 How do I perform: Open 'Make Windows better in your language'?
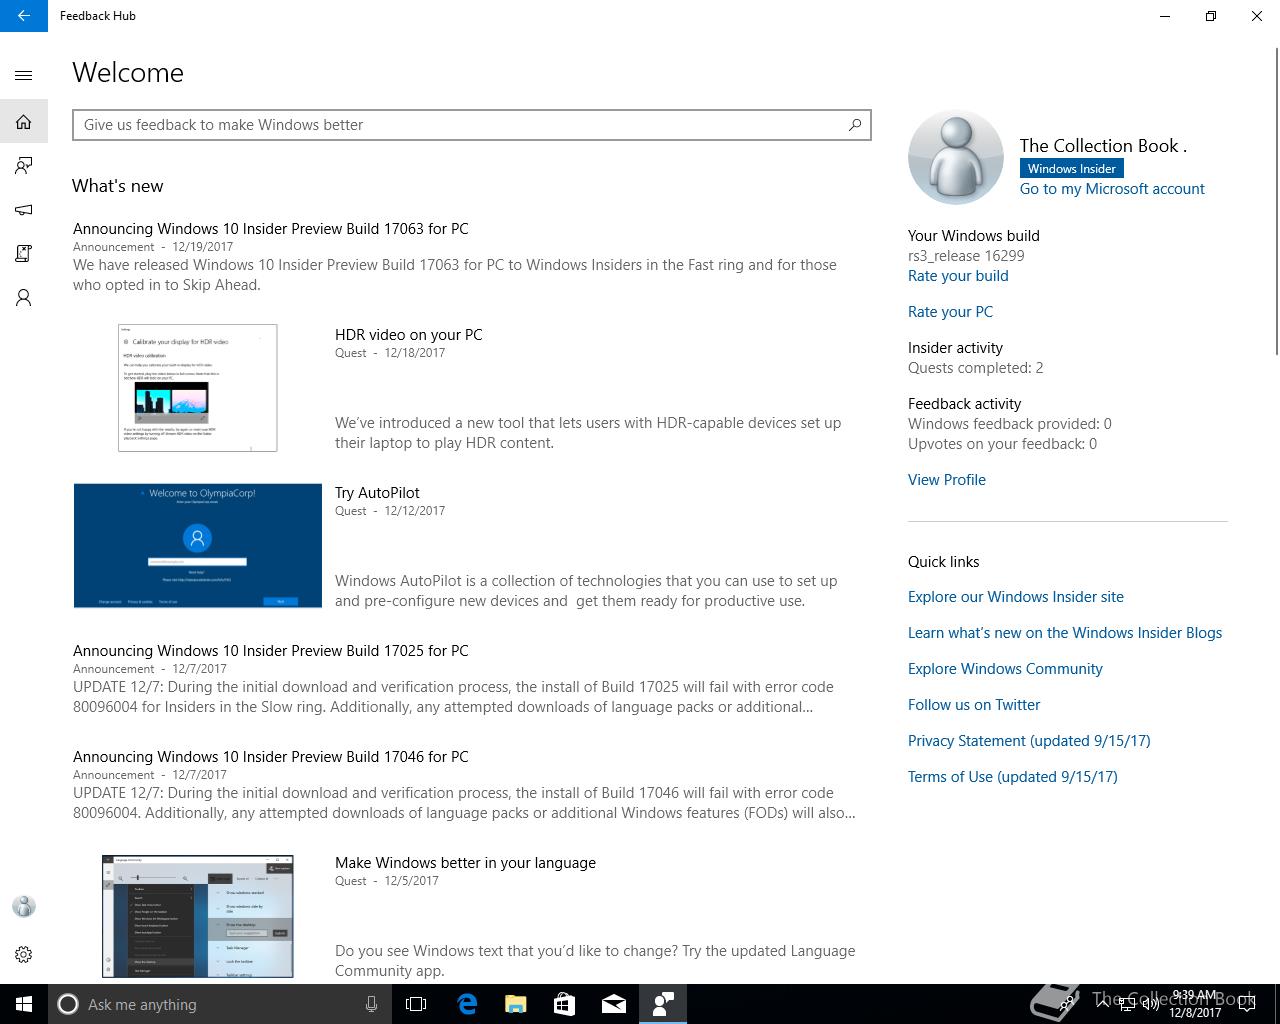(465, 863)
